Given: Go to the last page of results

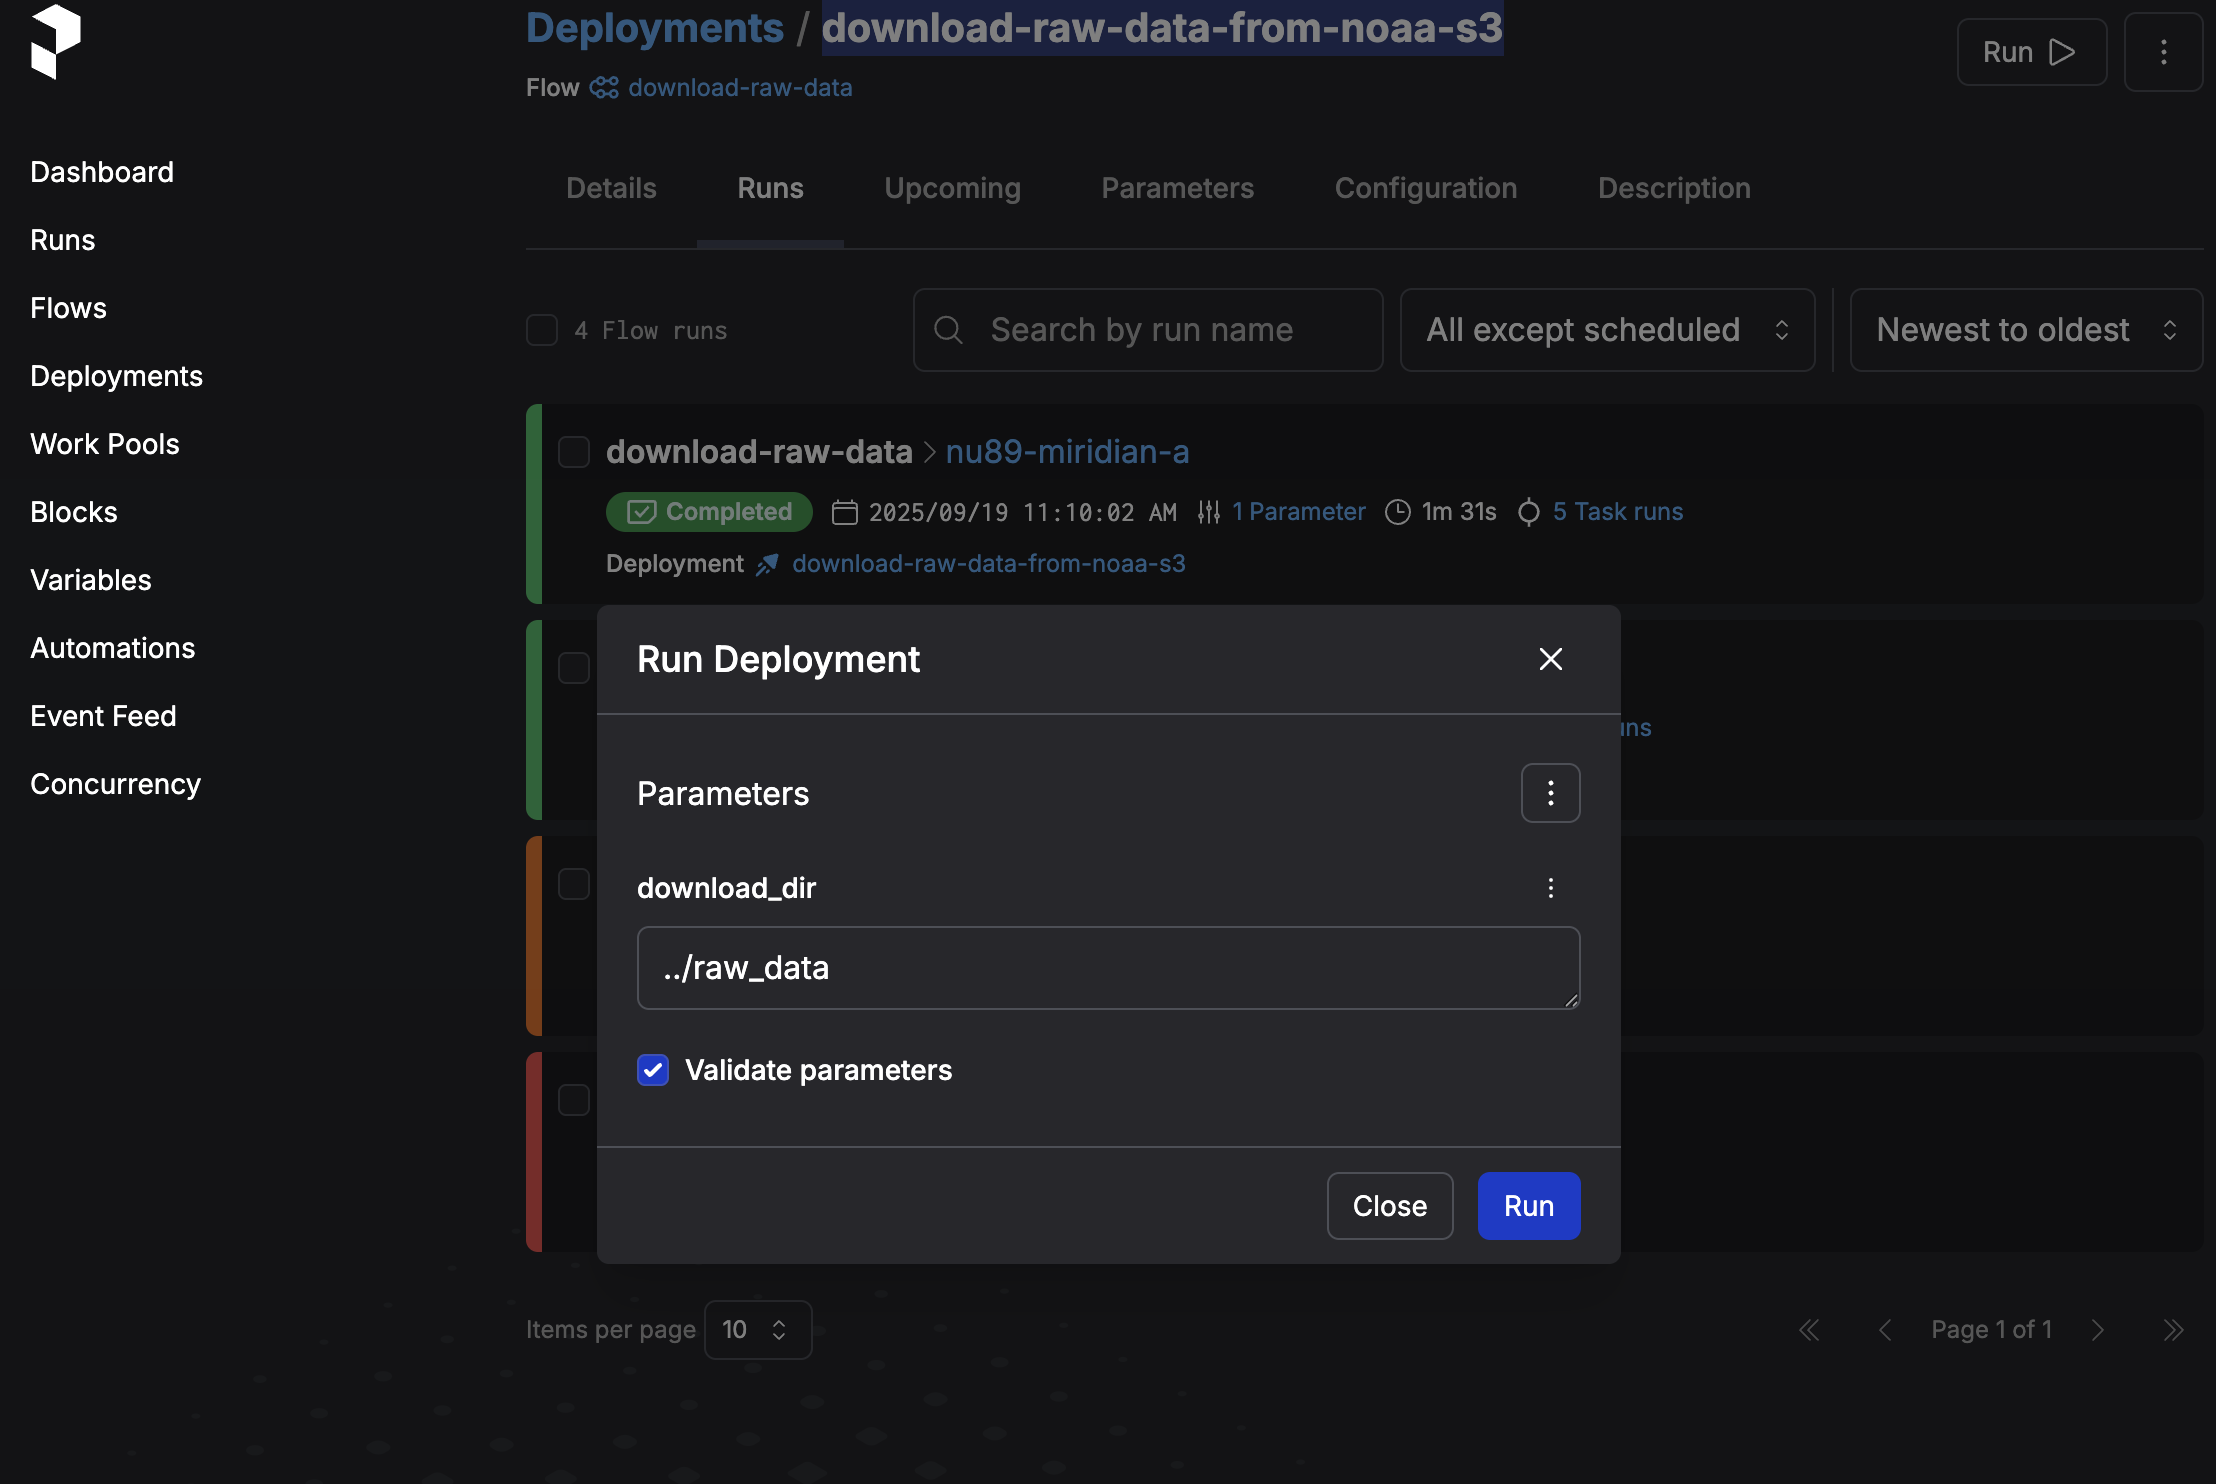Looking at the screenshot, I should click(2173, 1330).
